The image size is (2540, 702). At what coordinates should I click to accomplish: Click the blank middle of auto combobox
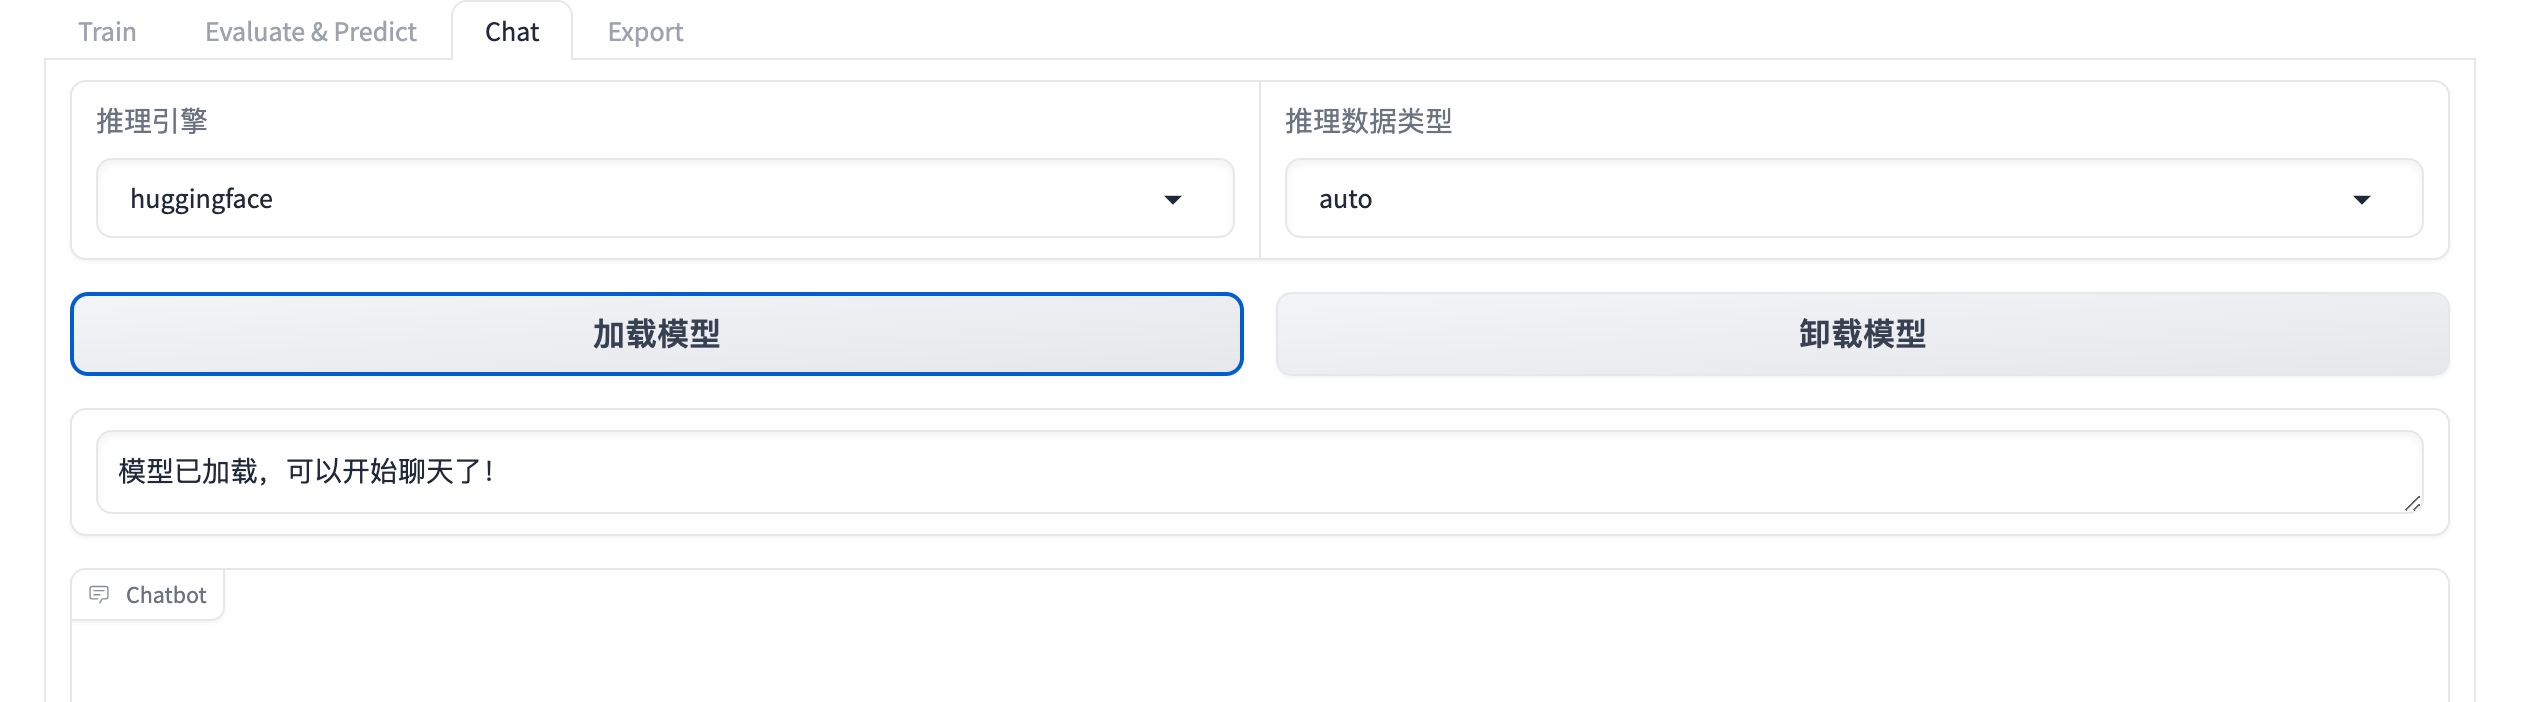[1850, 199]
